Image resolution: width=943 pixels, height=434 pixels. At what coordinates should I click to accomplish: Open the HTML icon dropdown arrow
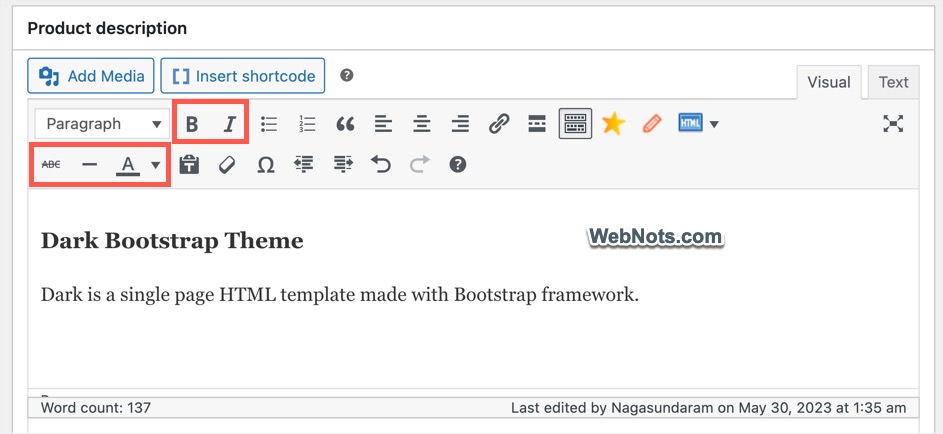tap(714, 124)
